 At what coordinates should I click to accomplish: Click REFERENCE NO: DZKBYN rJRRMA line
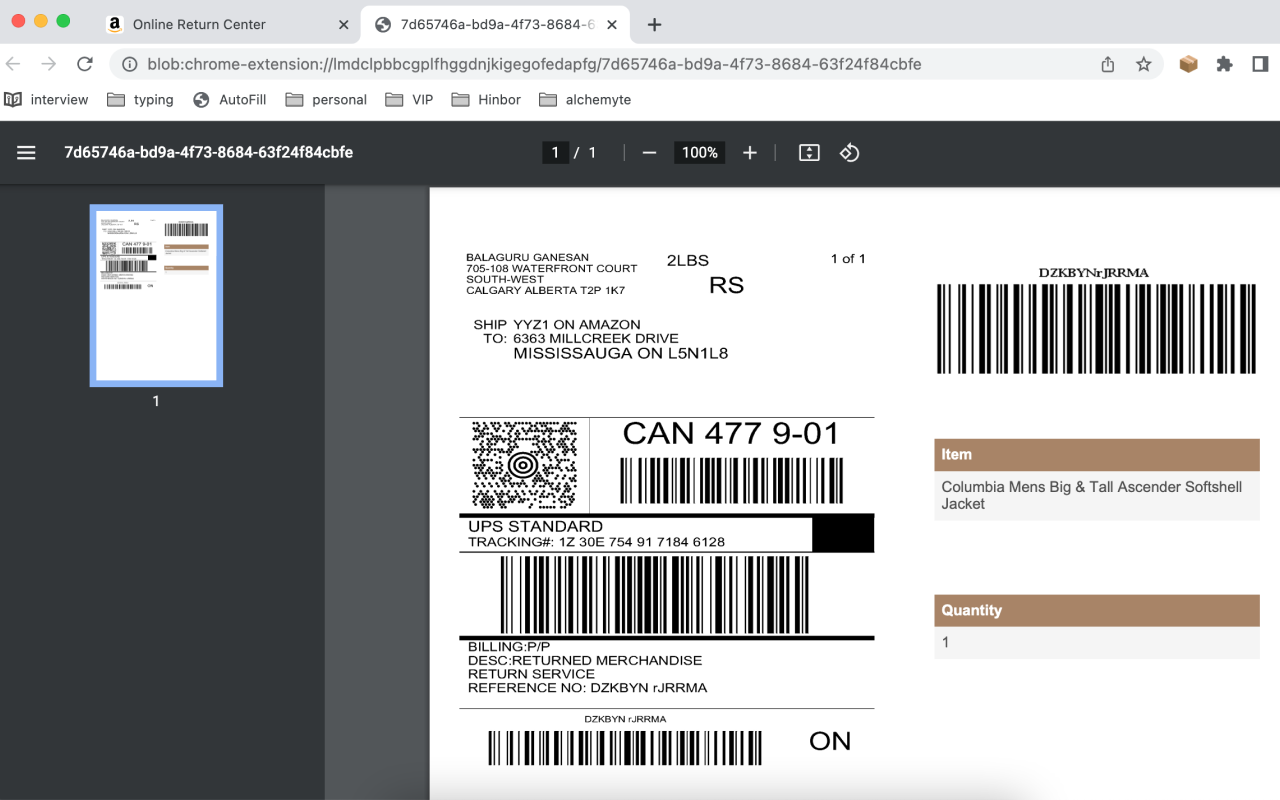tap(587, 688)
